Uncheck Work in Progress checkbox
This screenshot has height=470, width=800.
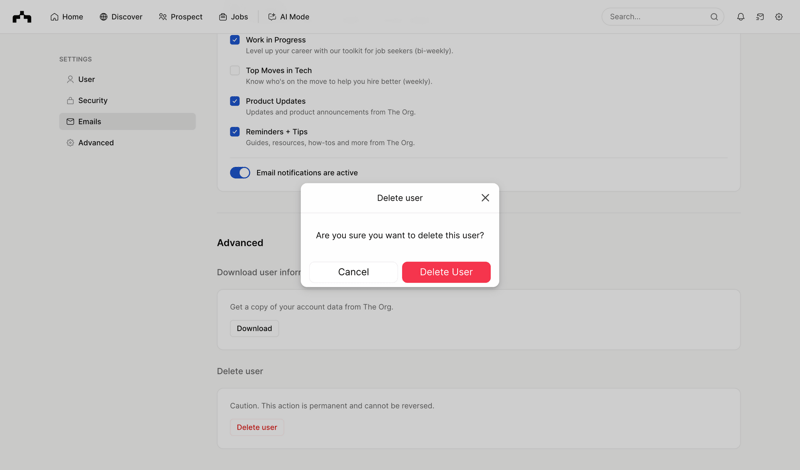tap(235, 40)
